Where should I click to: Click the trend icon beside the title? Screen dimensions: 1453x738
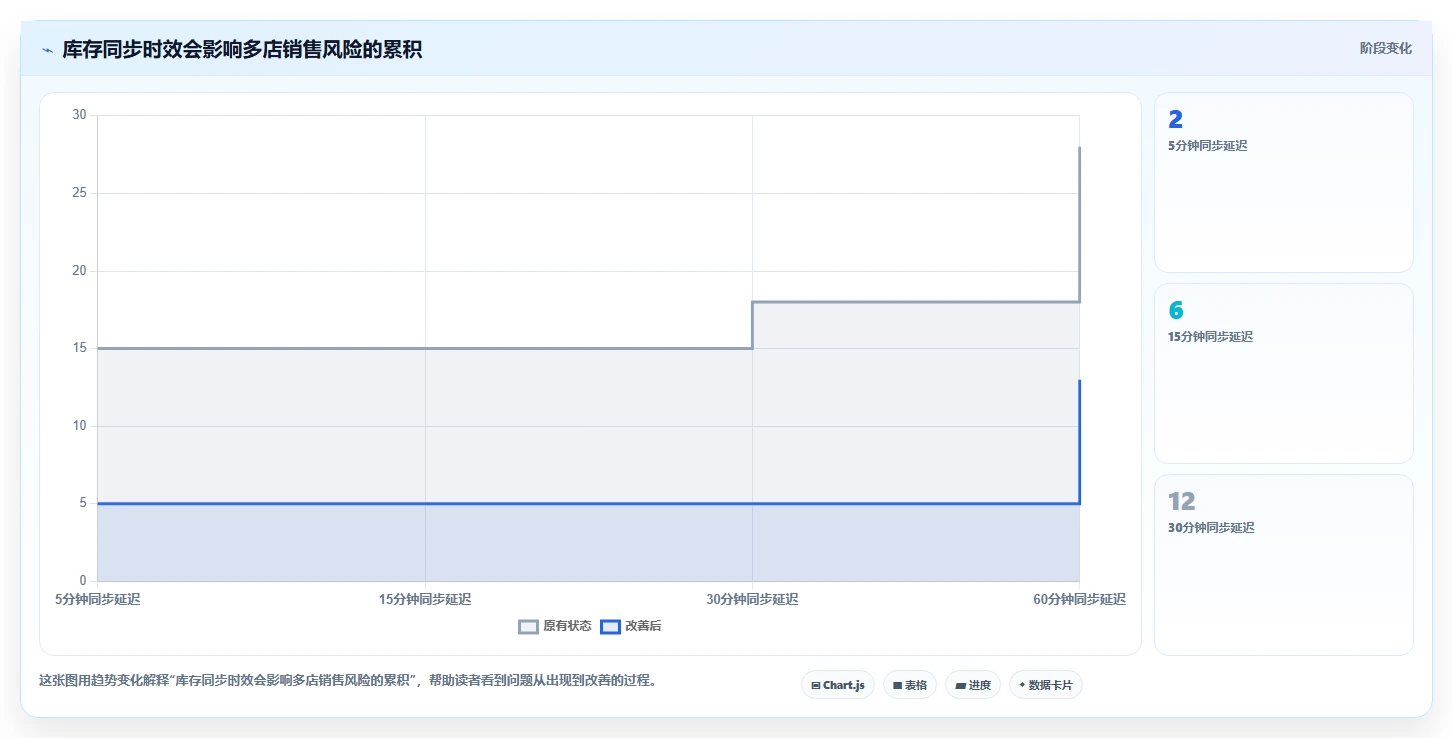tap(47, 50)
